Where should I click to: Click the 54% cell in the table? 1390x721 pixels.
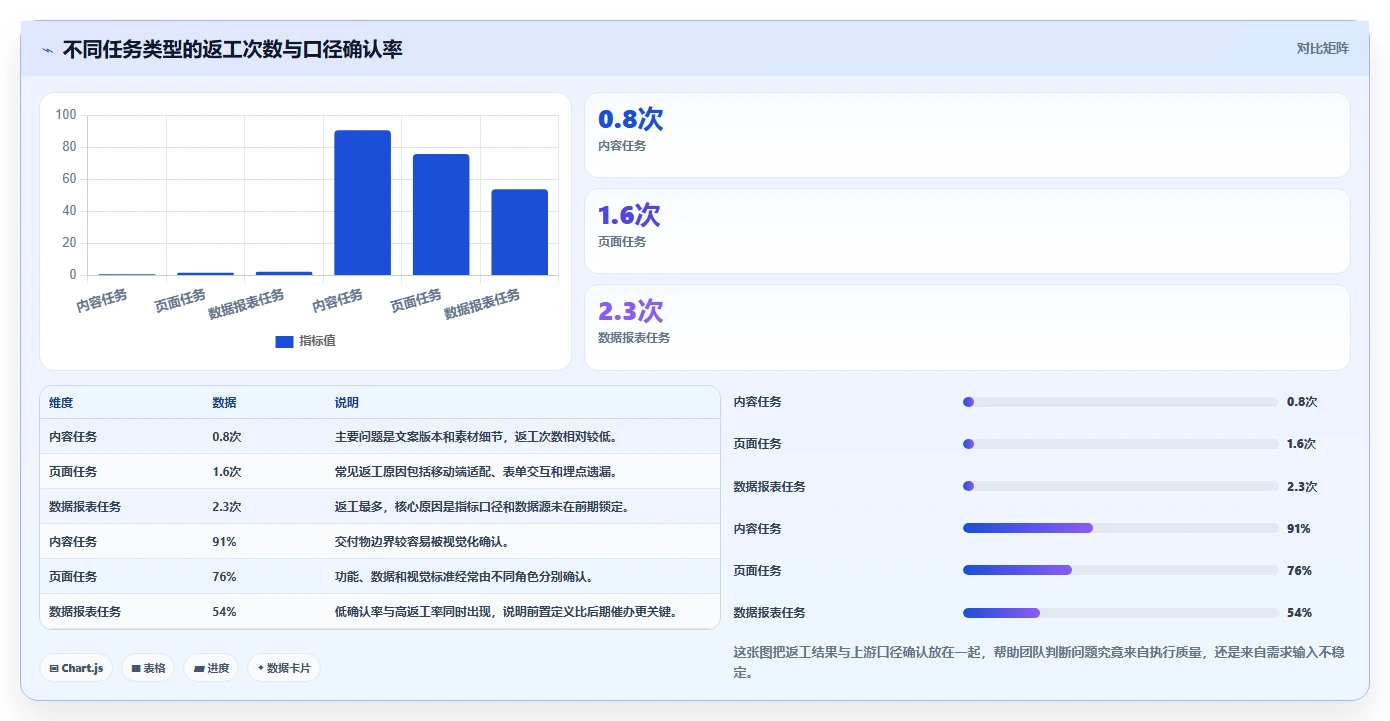pyautogui.click(x=224, y=612)
